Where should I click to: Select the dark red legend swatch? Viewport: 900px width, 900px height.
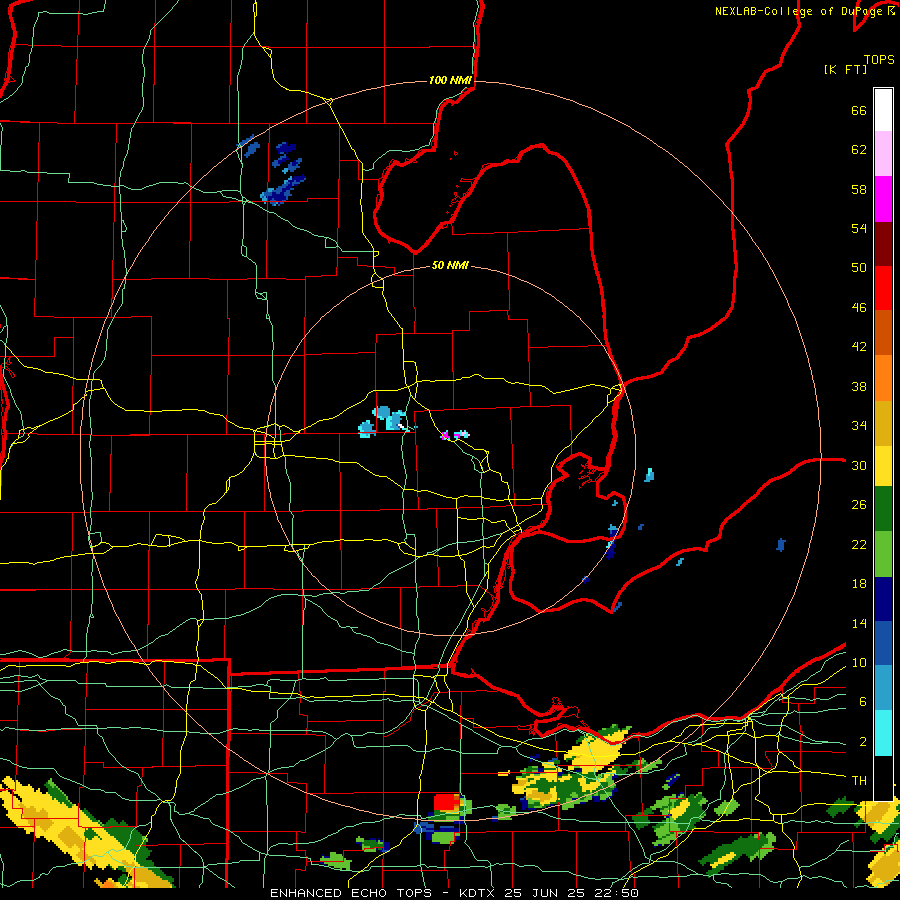pyautogui.click(x=883, y=243)
